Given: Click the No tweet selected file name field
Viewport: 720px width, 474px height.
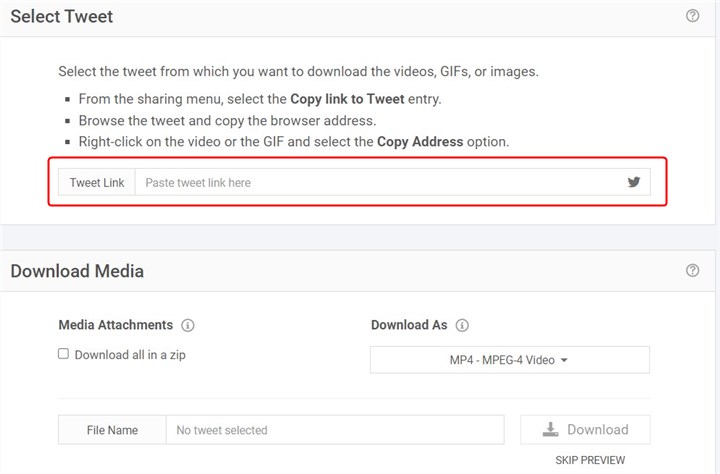Looking at the screenshot, I should [334, 430].
